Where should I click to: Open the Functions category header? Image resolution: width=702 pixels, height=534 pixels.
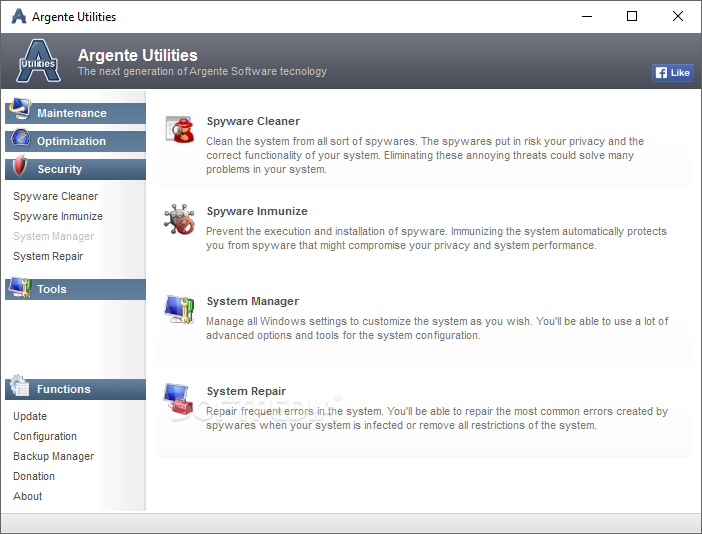(x=75, y=389)
